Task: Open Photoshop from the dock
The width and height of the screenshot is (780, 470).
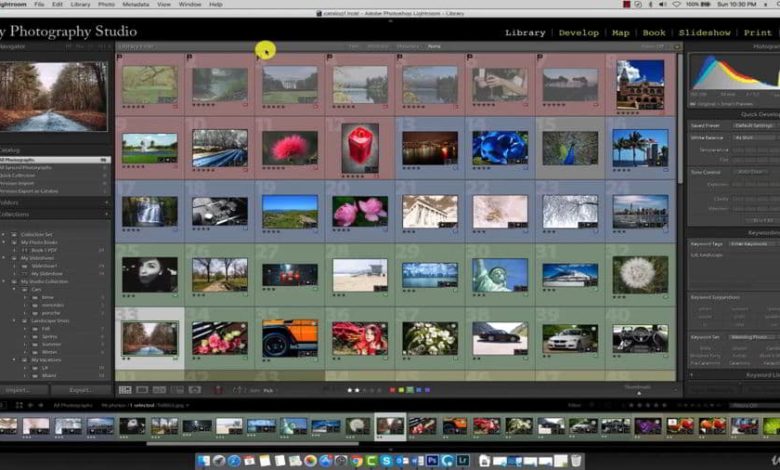Action: tap(432, 461)
